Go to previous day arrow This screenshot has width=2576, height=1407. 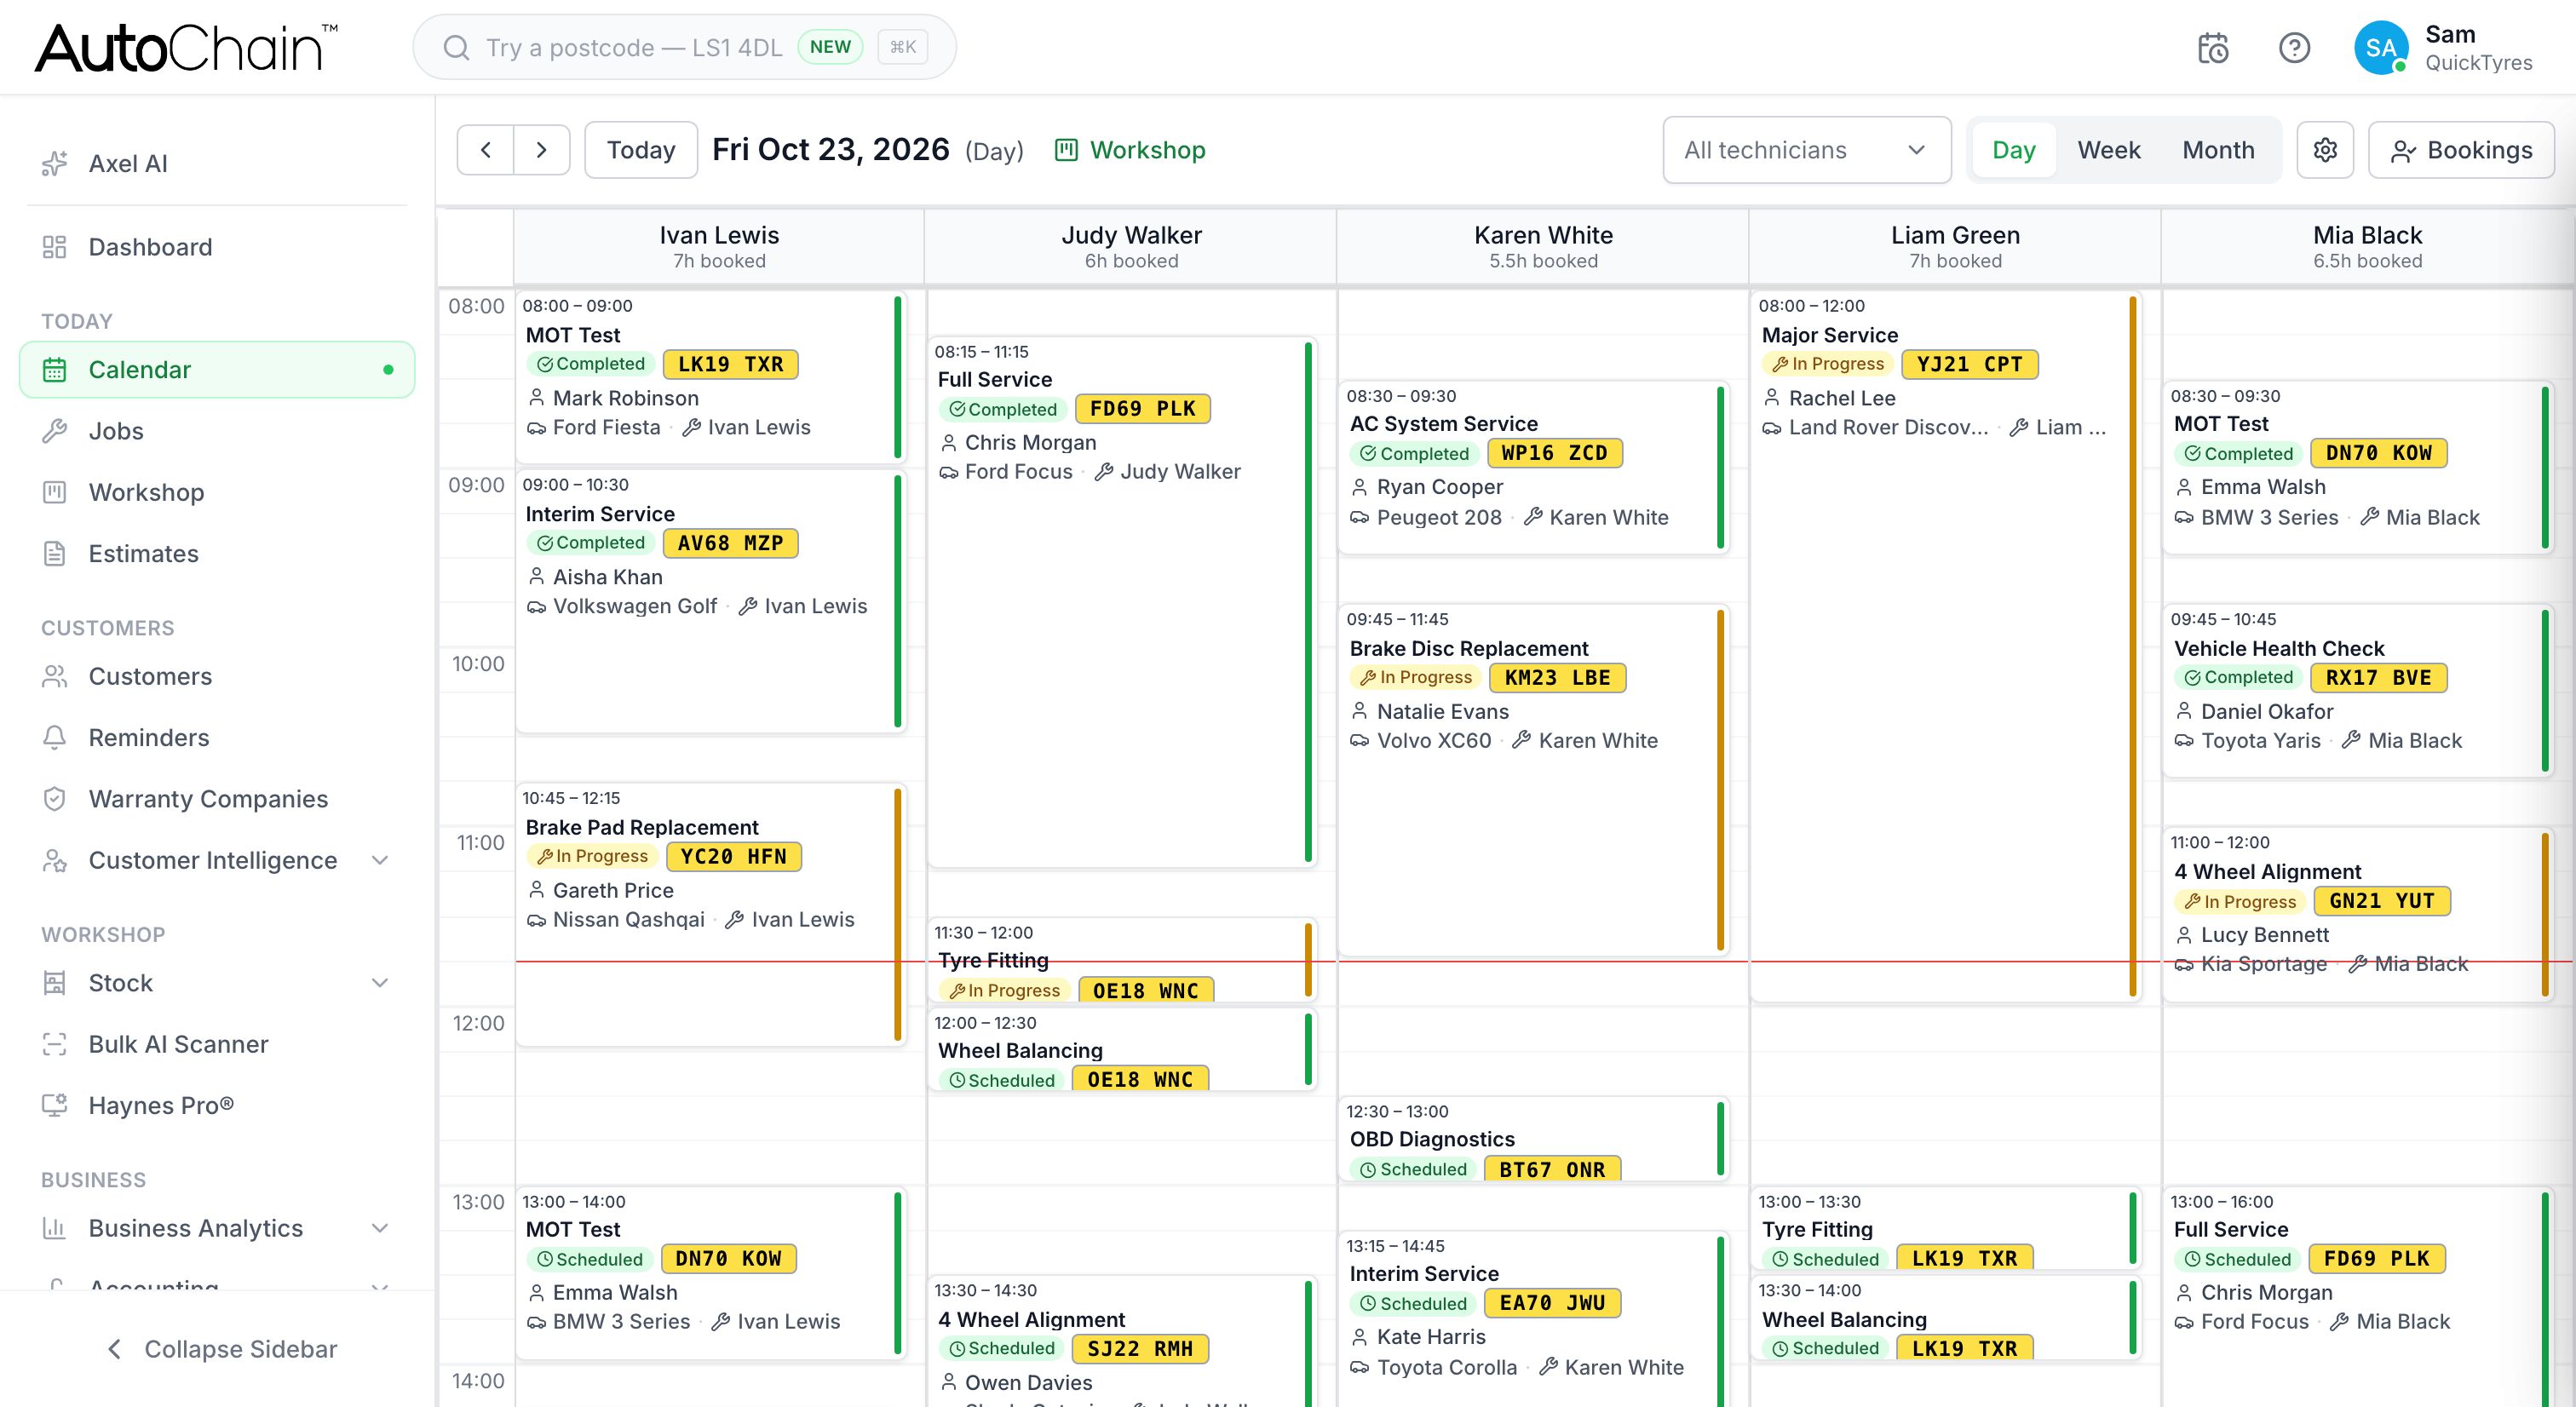pyautogui.click(x=486, y=150)
